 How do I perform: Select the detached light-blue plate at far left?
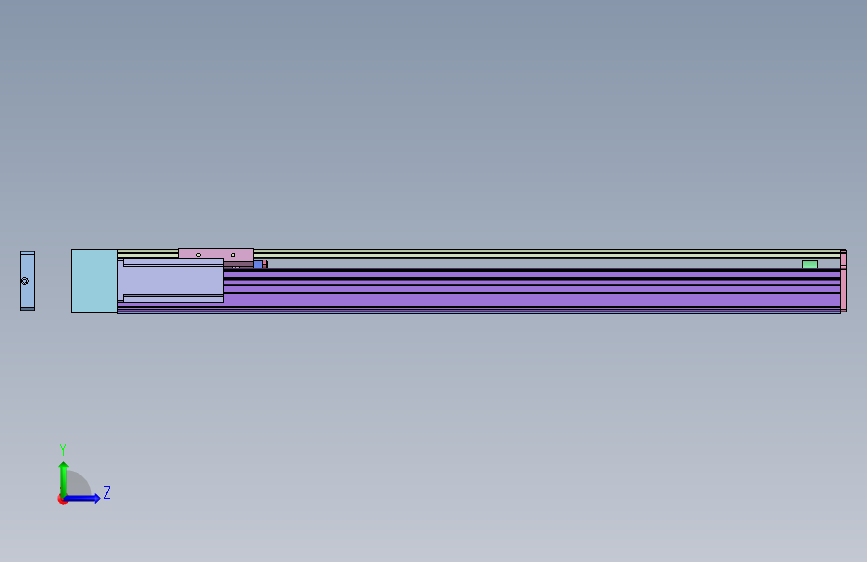pyautogui.click(x=28, y=281)
